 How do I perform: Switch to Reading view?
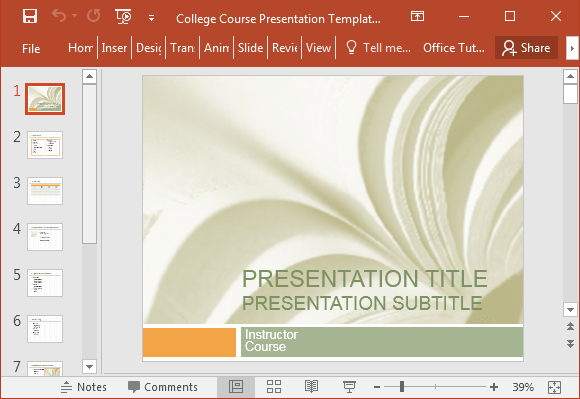[x=311, y=387]
